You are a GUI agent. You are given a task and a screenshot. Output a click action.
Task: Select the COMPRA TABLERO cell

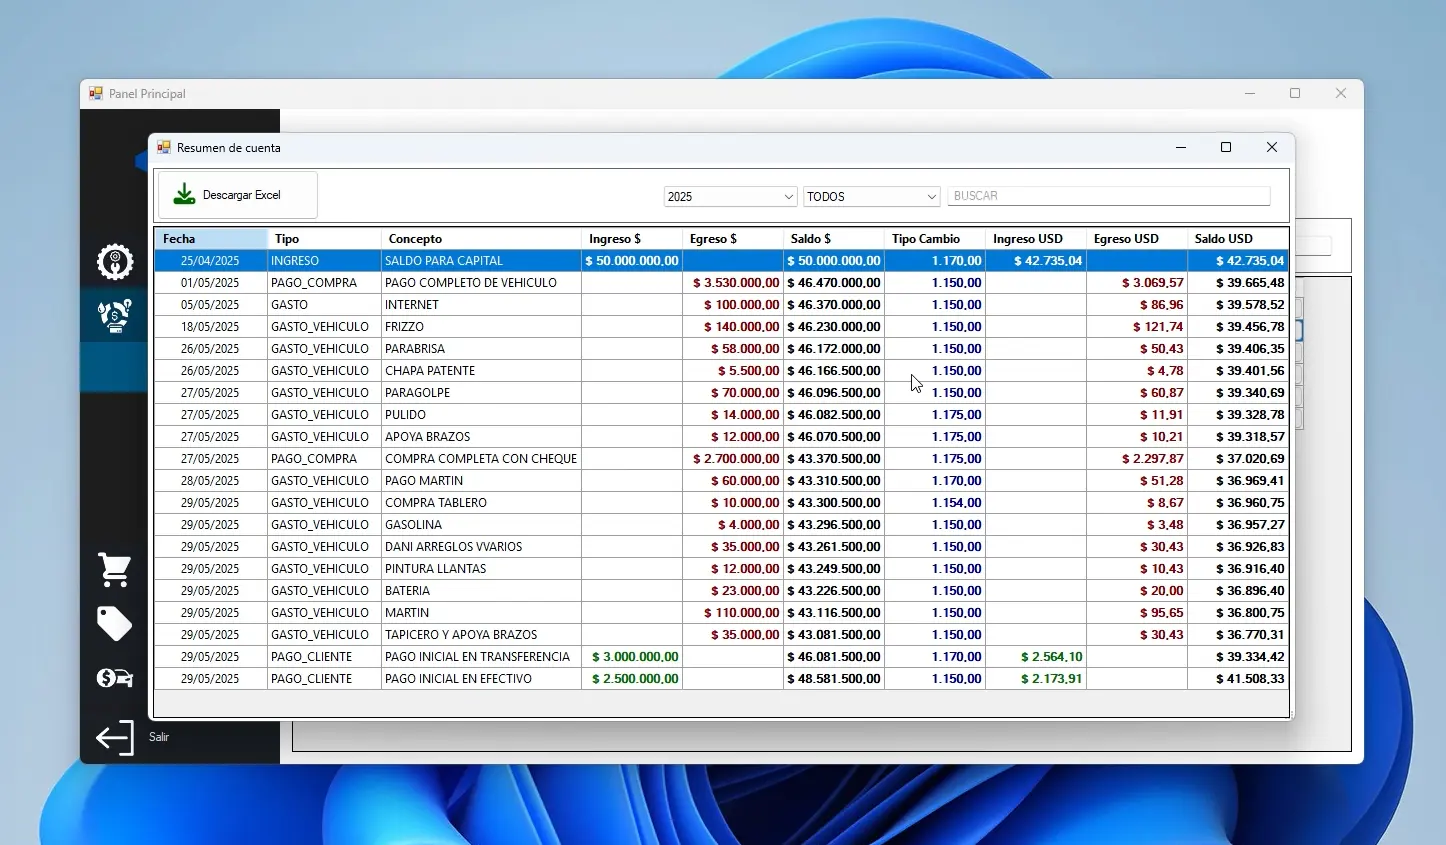(x=481, y=503)
